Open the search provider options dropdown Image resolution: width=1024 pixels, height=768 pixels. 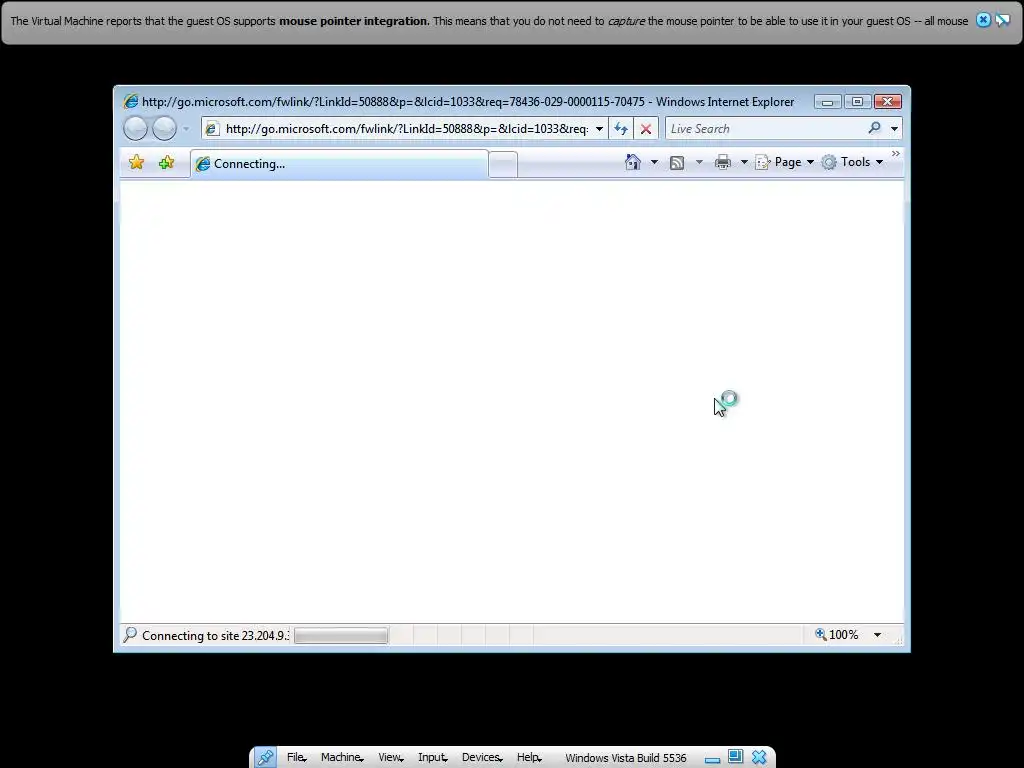[894, 129]
